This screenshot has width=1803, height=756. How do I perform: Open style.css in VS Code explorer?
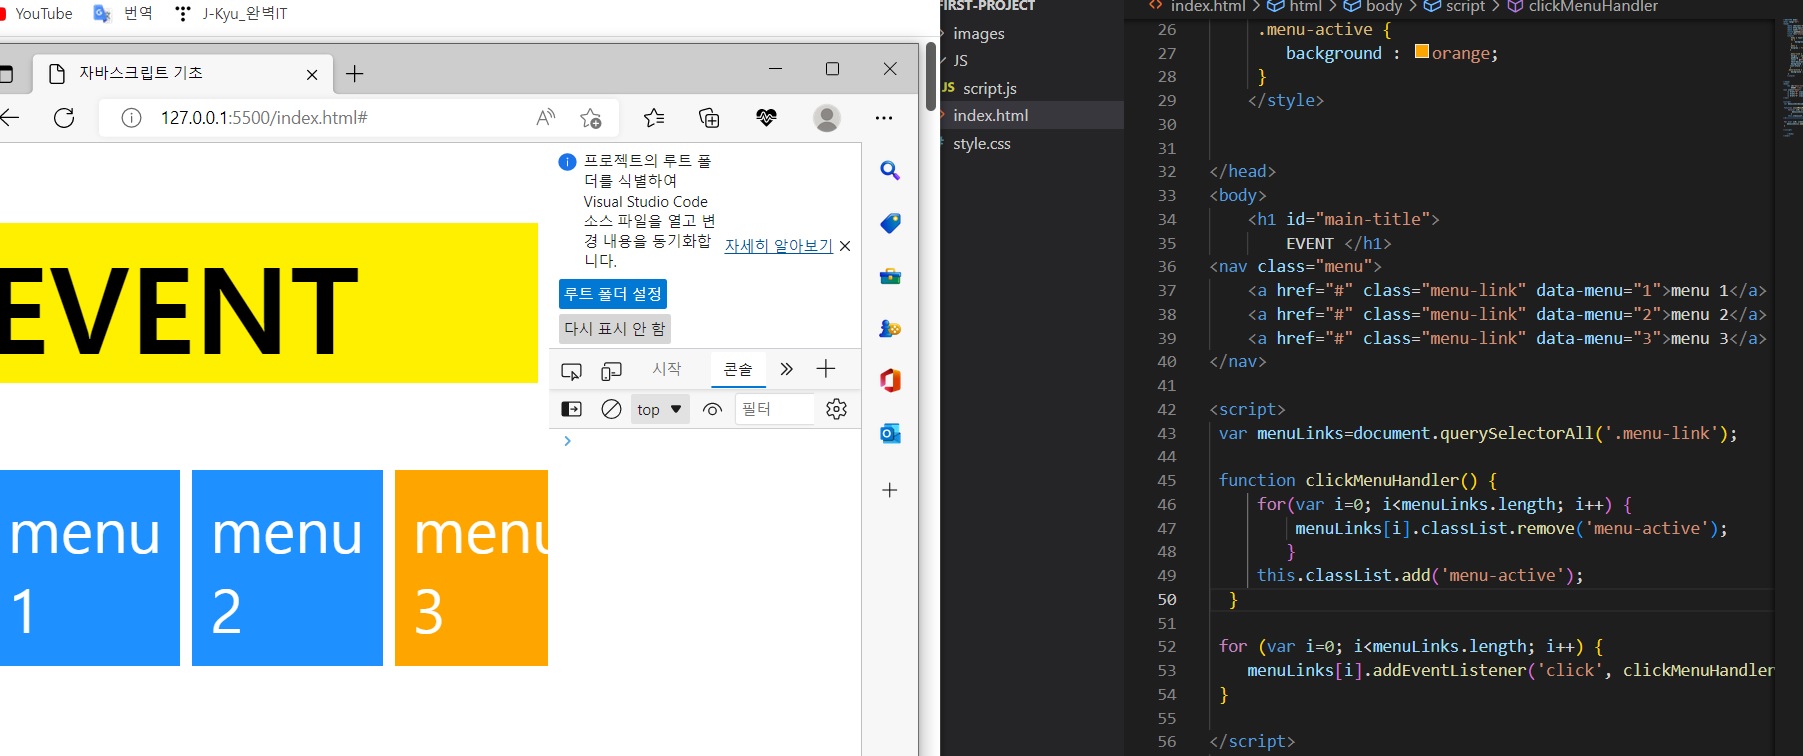tap(981, 144)
